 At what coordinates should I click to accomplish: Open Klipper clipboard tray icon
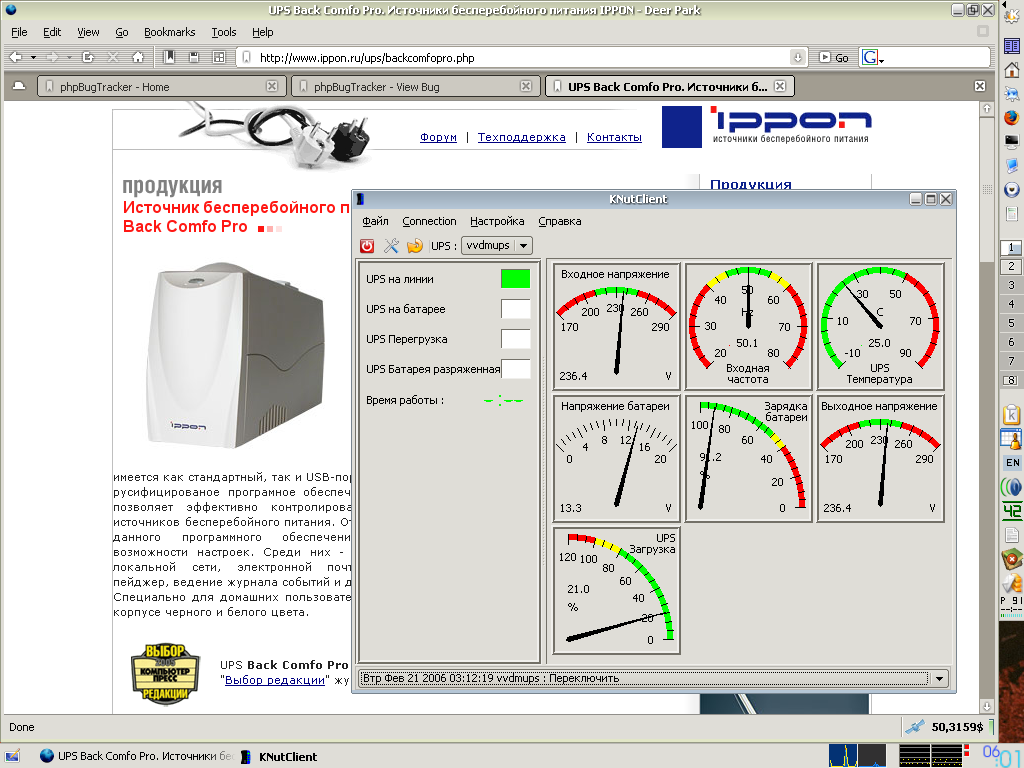click(1012, 415)
